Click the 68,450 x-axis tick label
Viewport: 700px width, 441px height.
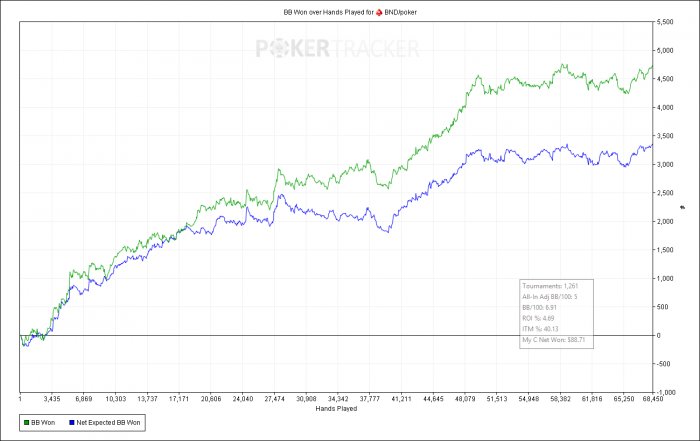(x=653, y=399)
